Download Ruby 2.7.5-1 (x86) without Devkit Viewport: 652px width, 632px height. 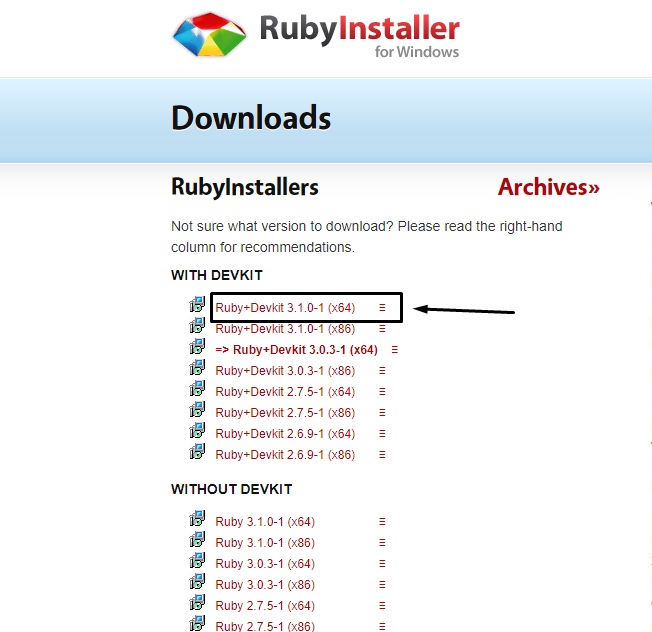(x=265, y=626)
